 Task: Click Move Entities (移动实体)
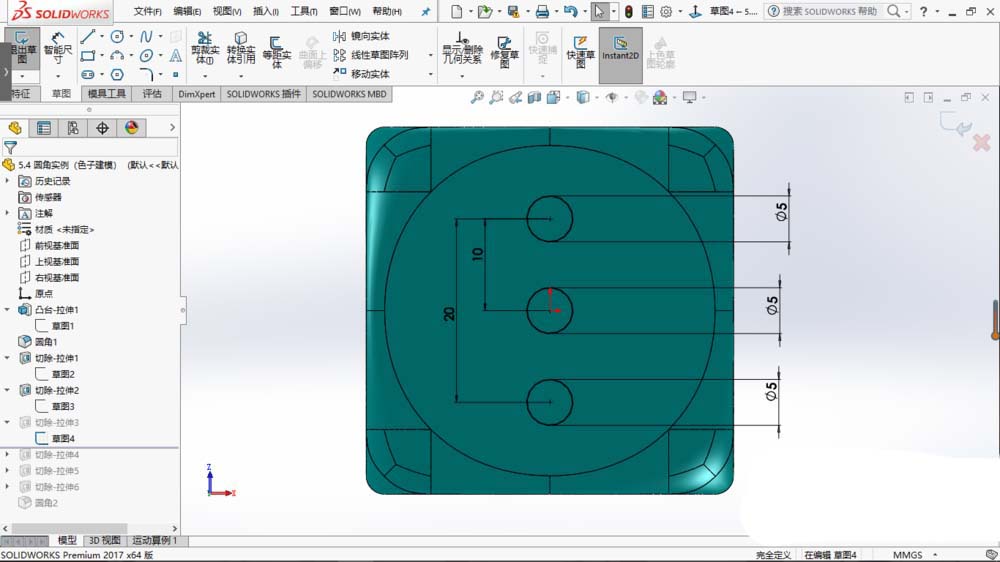pyautogui.click(x=362, y=74)
